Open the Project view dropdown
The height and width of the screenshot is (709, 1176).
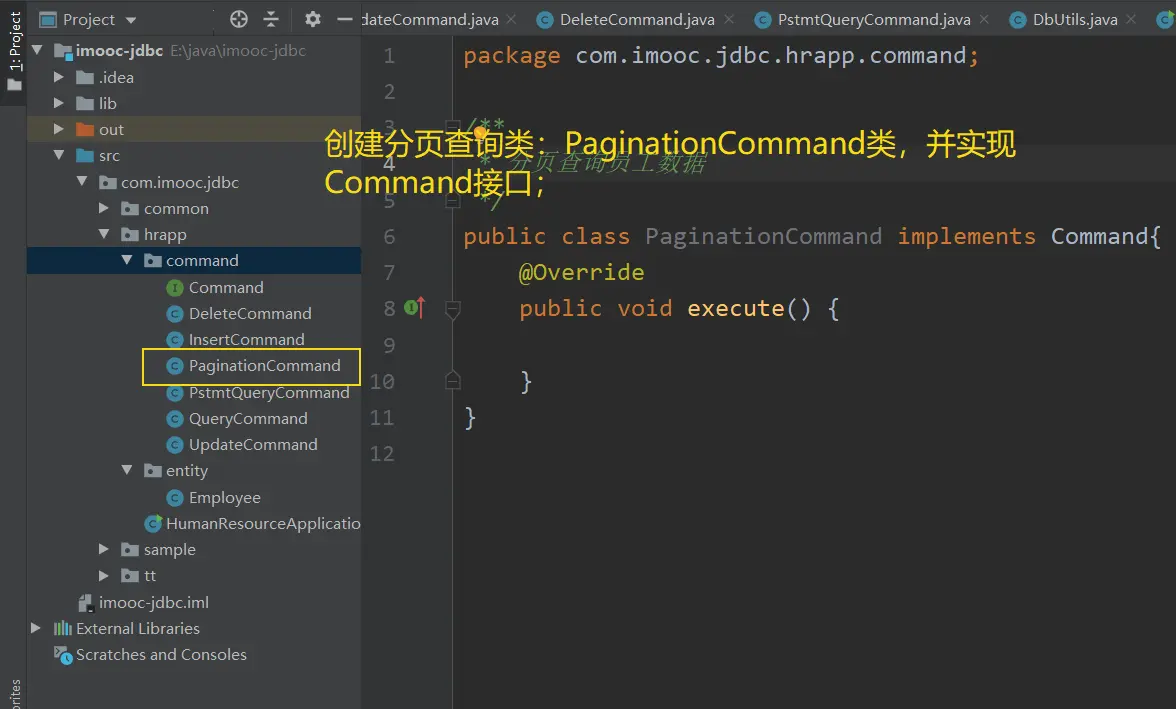(x=89, y=19)
